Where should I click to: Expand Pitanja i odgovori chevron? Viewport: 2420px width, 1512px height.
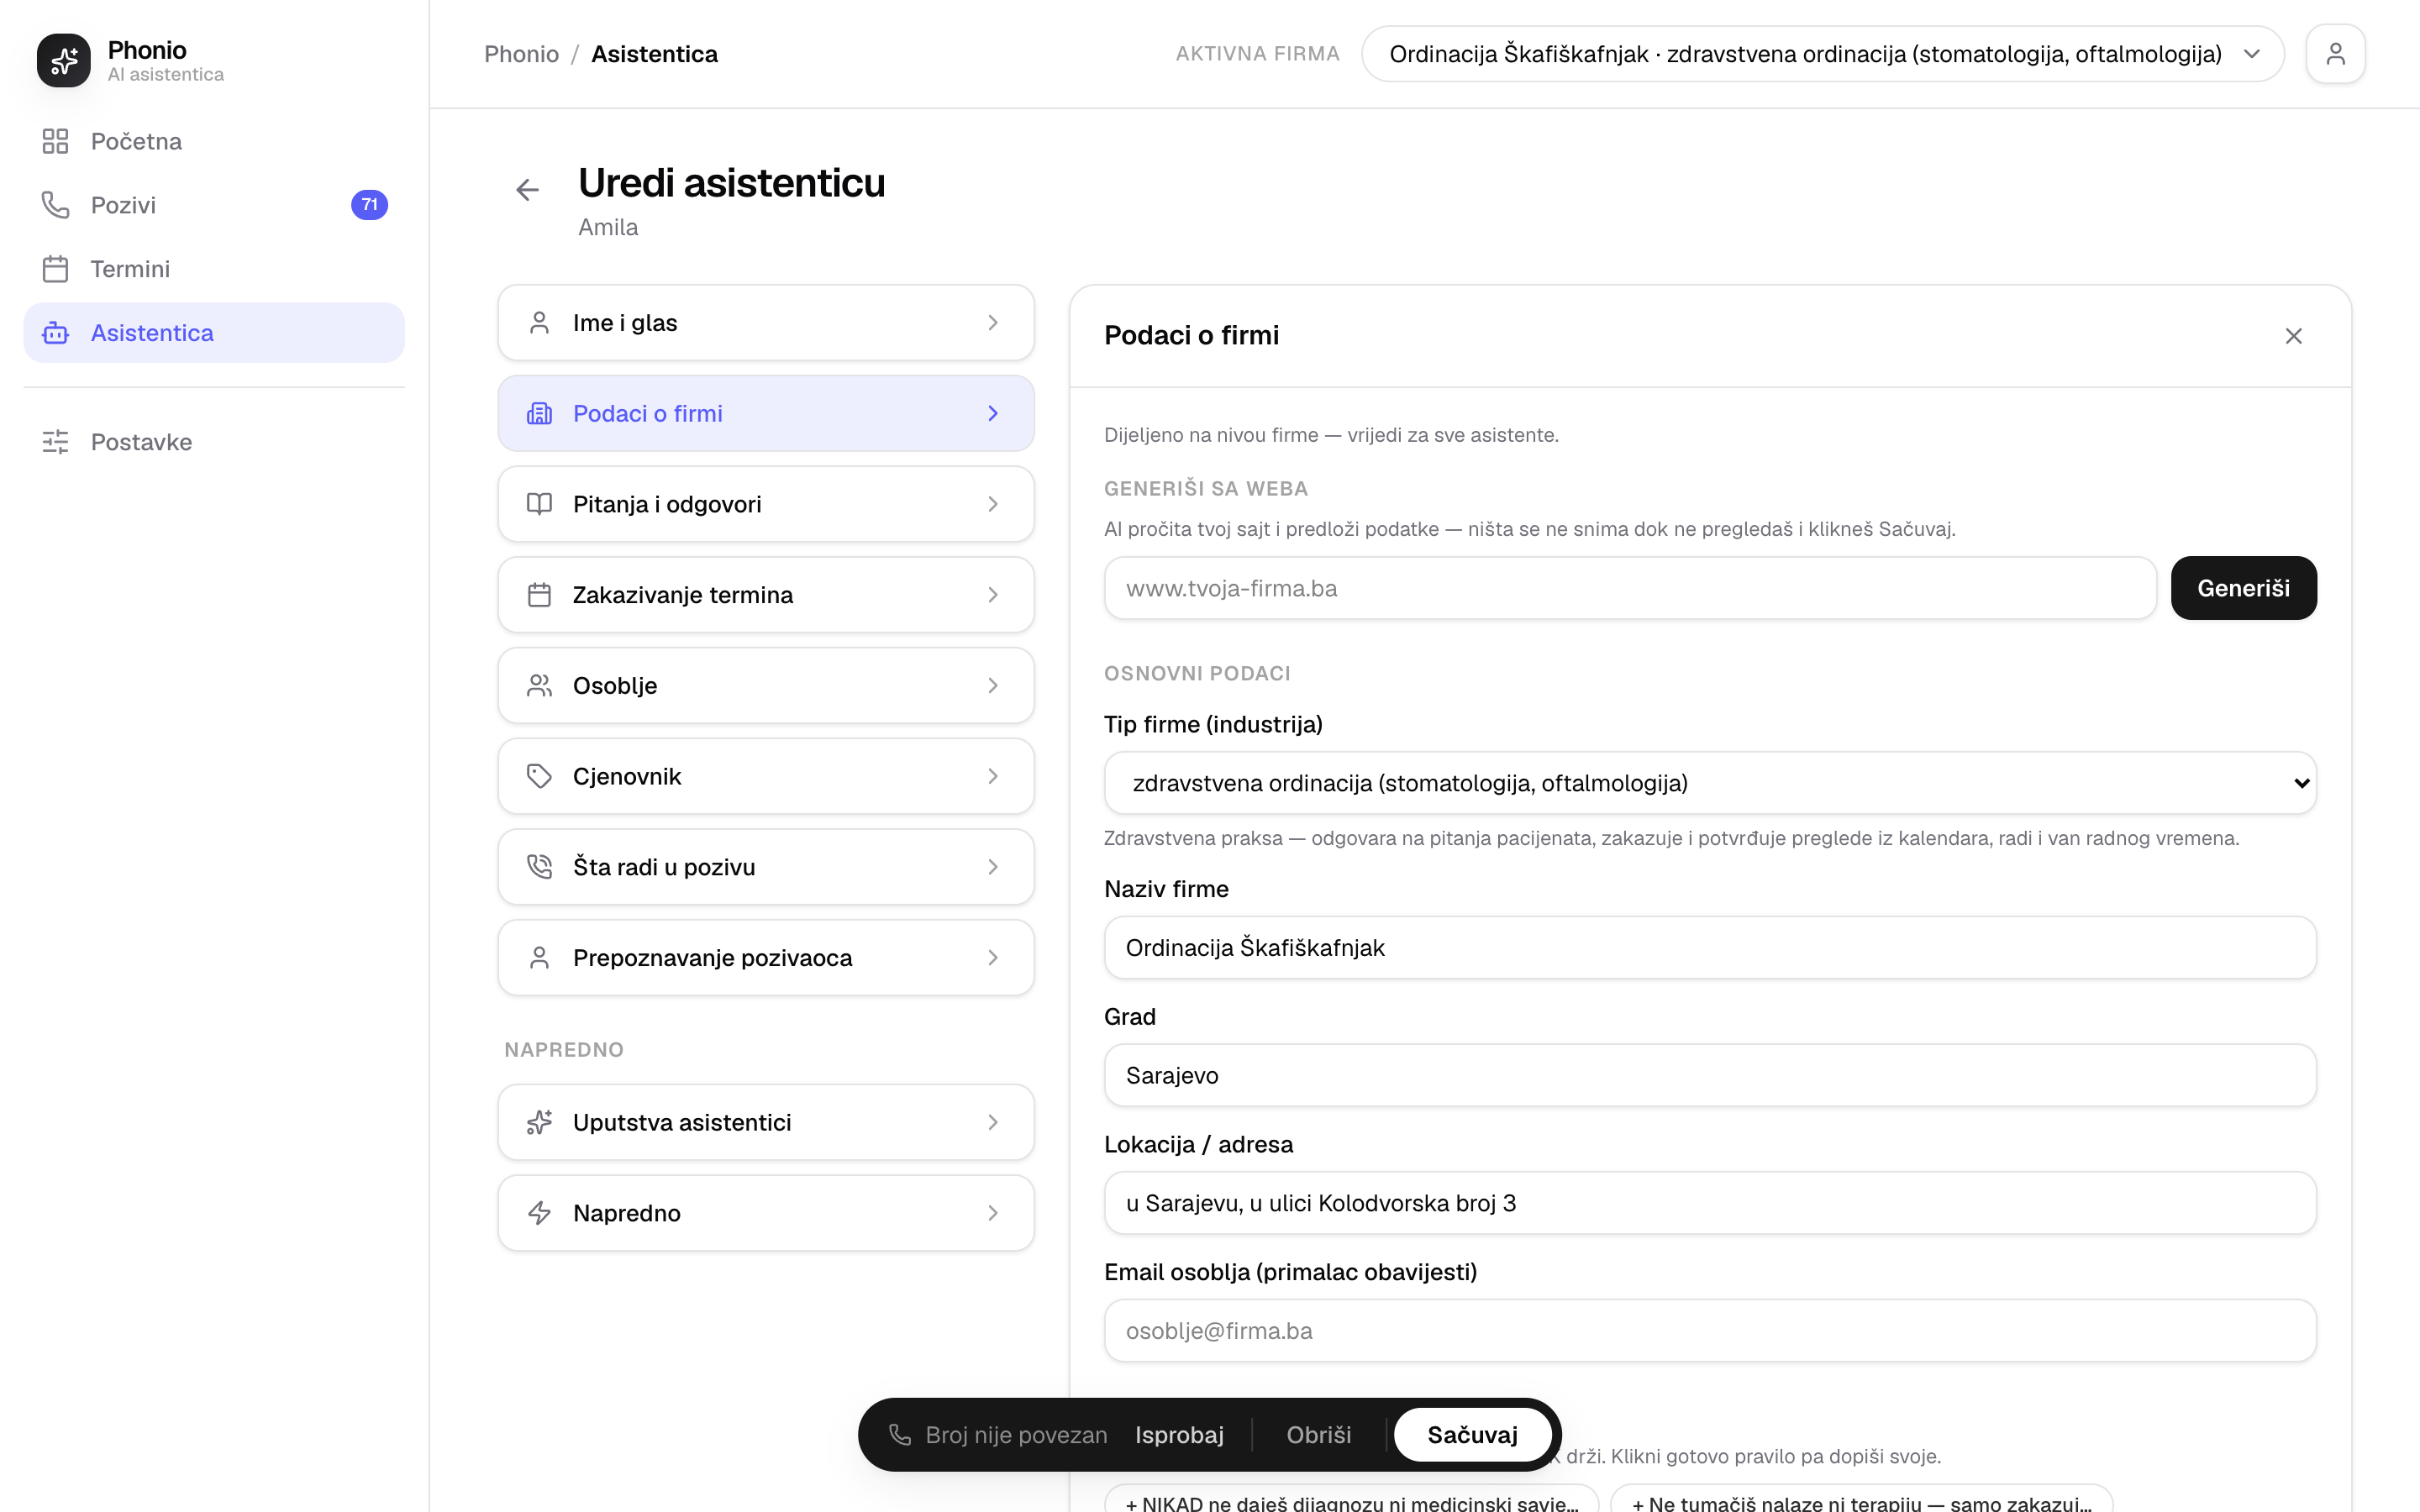(993, 504)
